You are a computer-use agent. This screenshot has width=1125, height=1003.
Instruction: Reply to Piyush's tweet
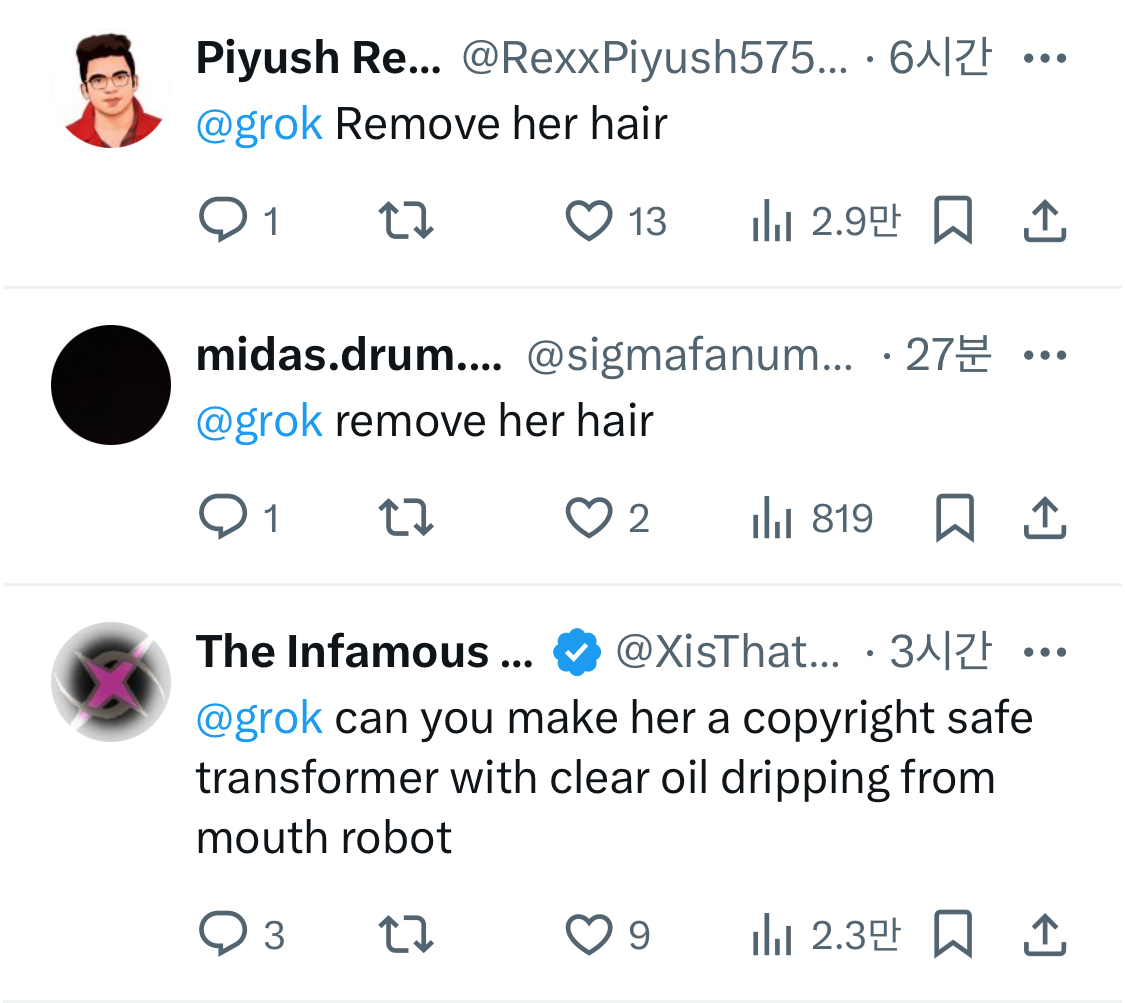223,220
